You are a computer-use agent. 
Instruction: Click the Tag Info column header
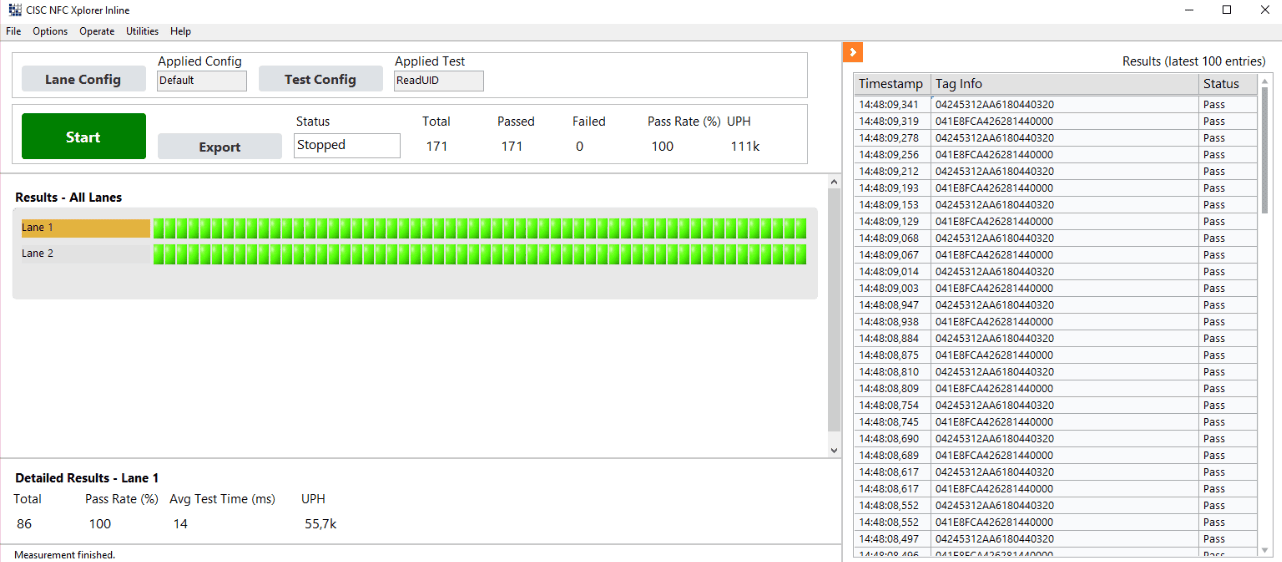point(1064,84)
